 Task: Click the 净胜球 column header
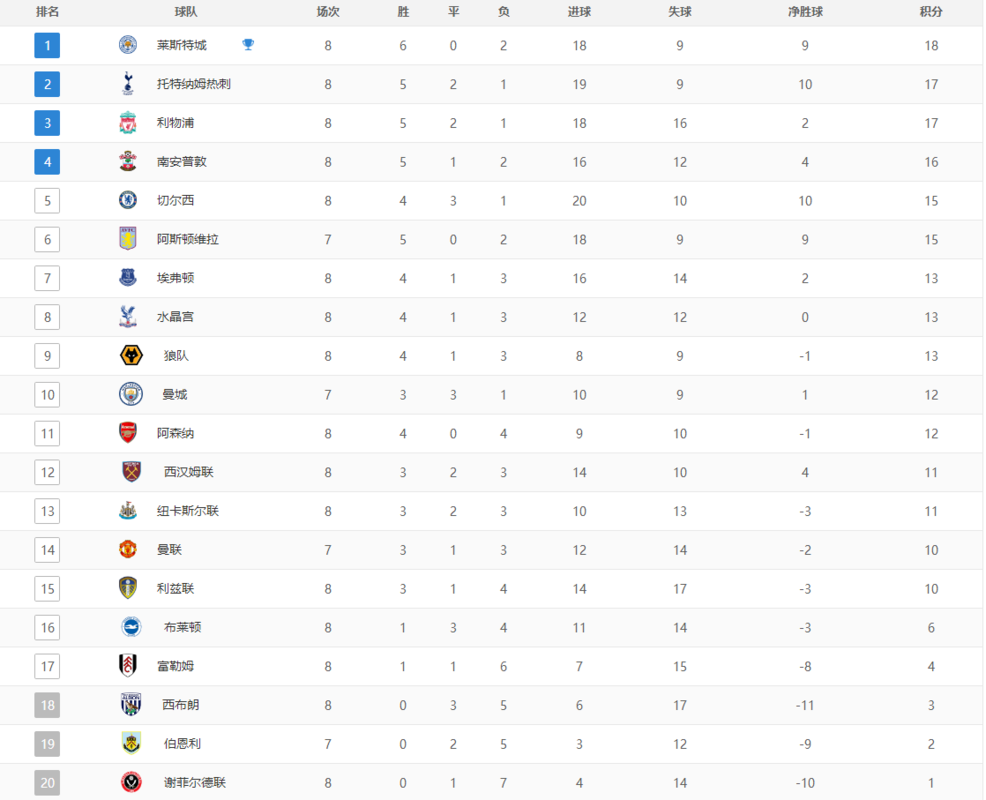point(806,12)
